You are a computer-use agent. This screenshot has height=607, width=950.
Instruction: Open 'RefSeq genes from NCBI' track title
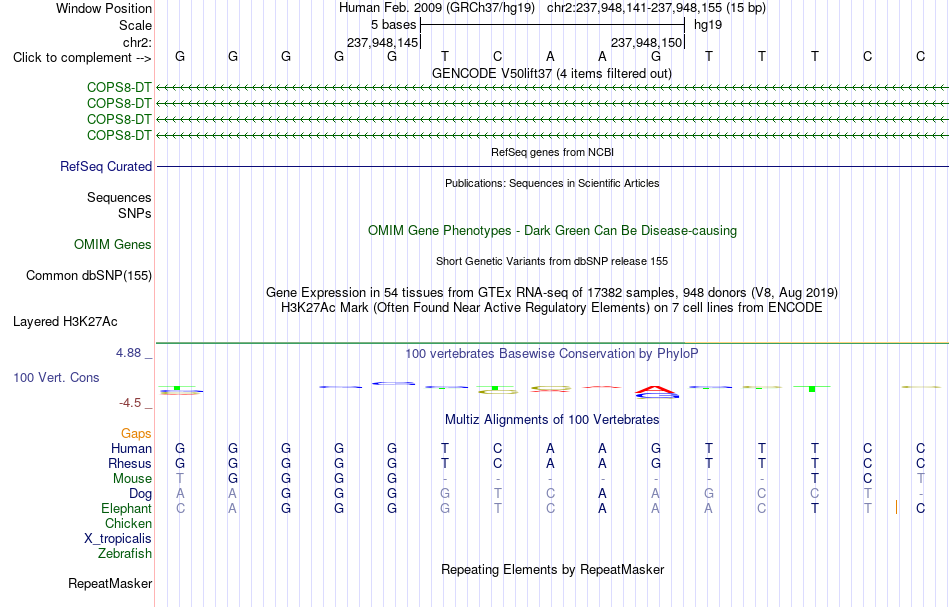pos(552,152)
